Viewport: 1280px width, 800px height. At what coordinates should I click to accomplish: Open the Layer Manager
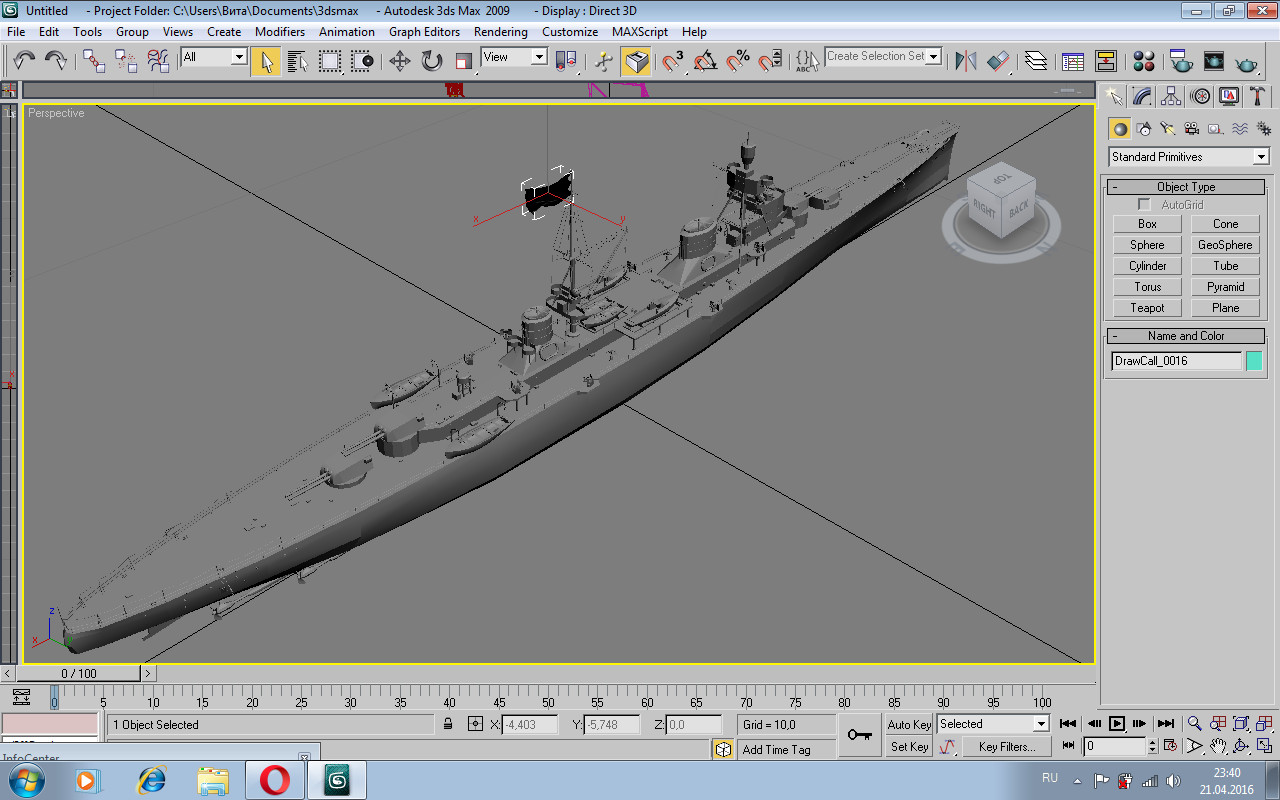pyautogui.click(x=1036, y=61)
